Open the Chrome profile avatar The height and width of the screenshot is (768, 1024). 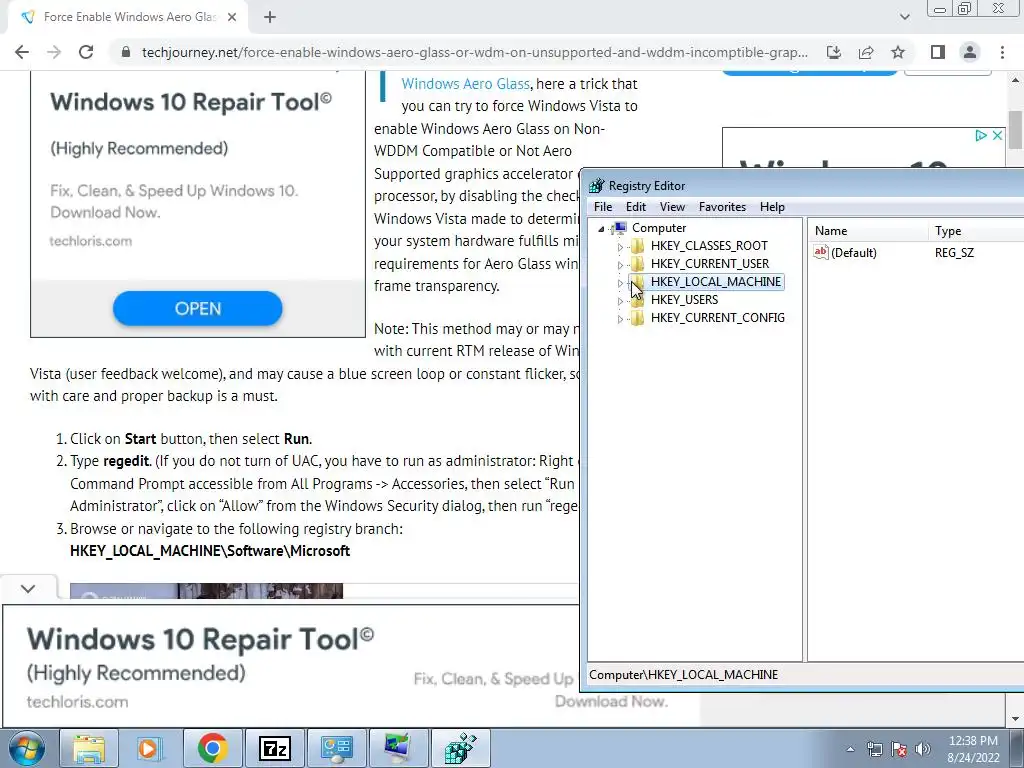point(970,52)
